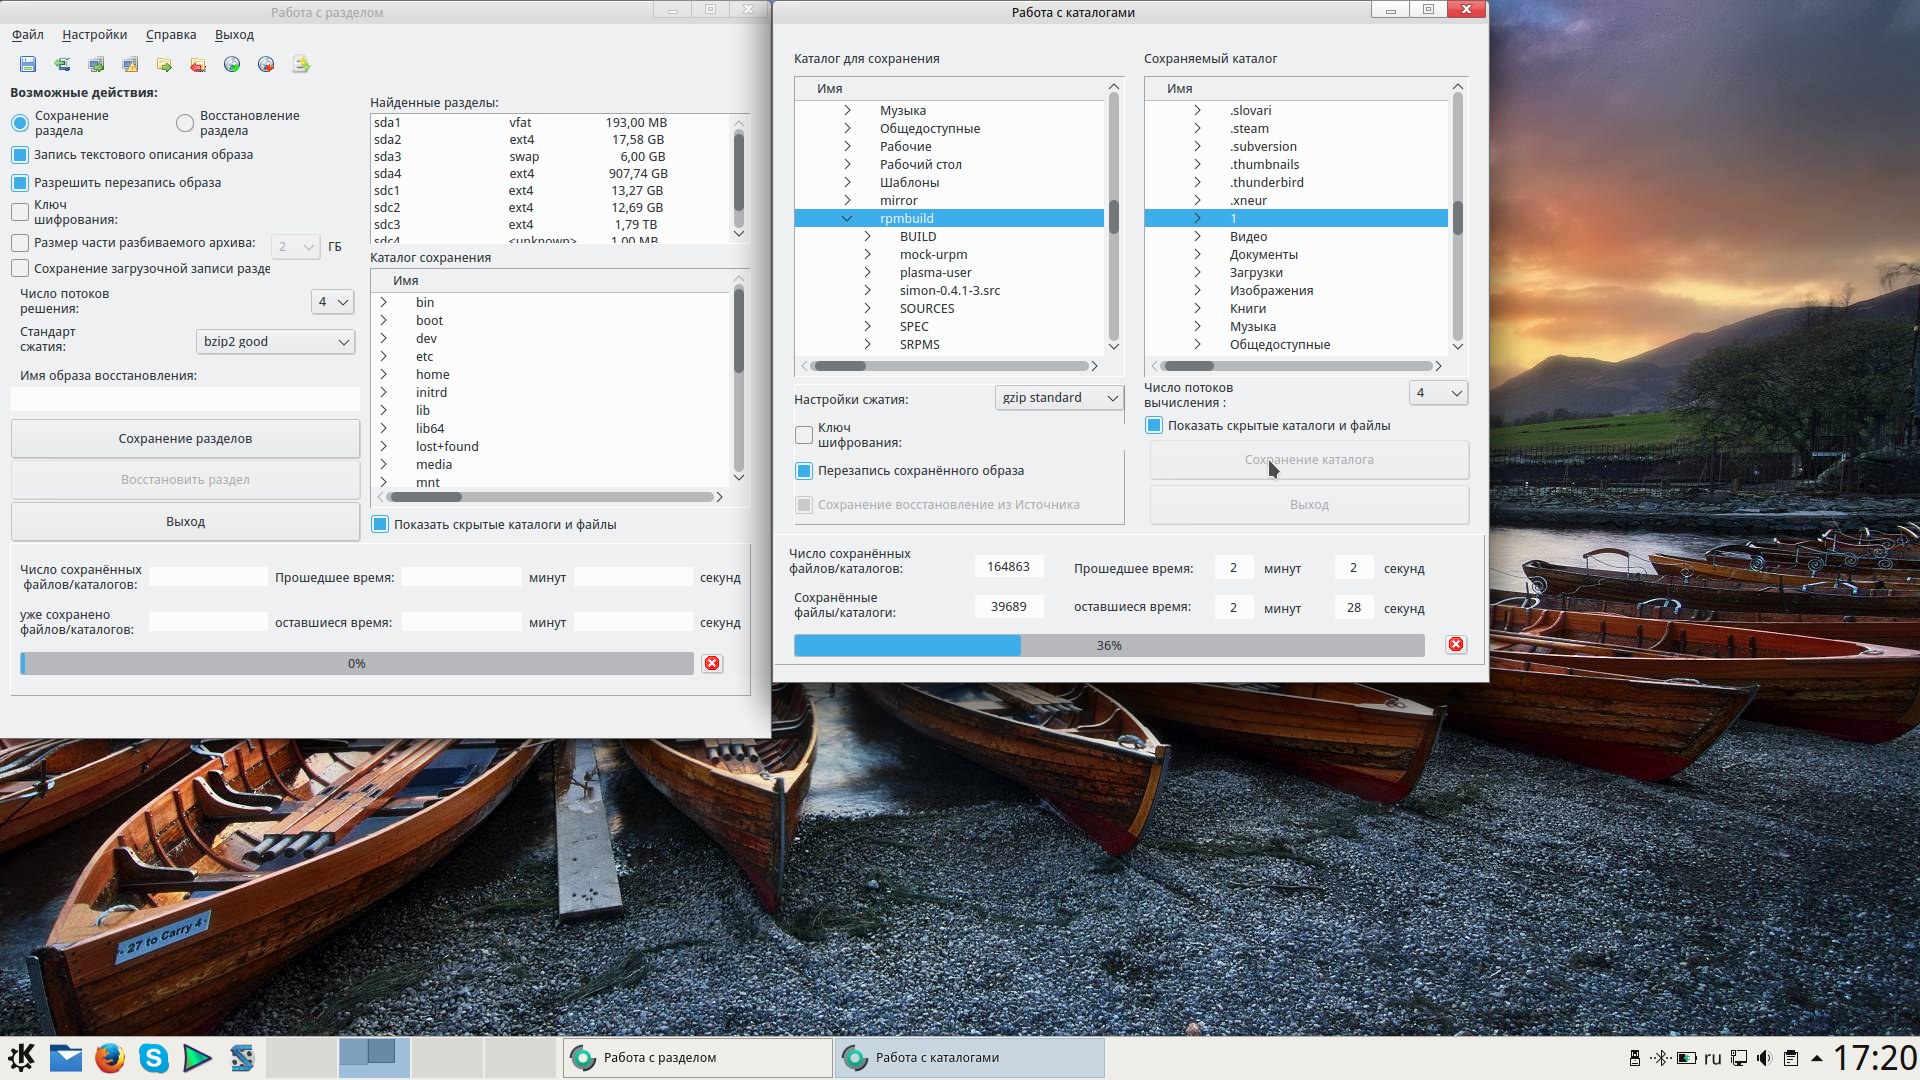1920x1080 pixels.
Task: Uncheck Перезапись сохранённого образа checkbox
Action: [x=804, y=471]
